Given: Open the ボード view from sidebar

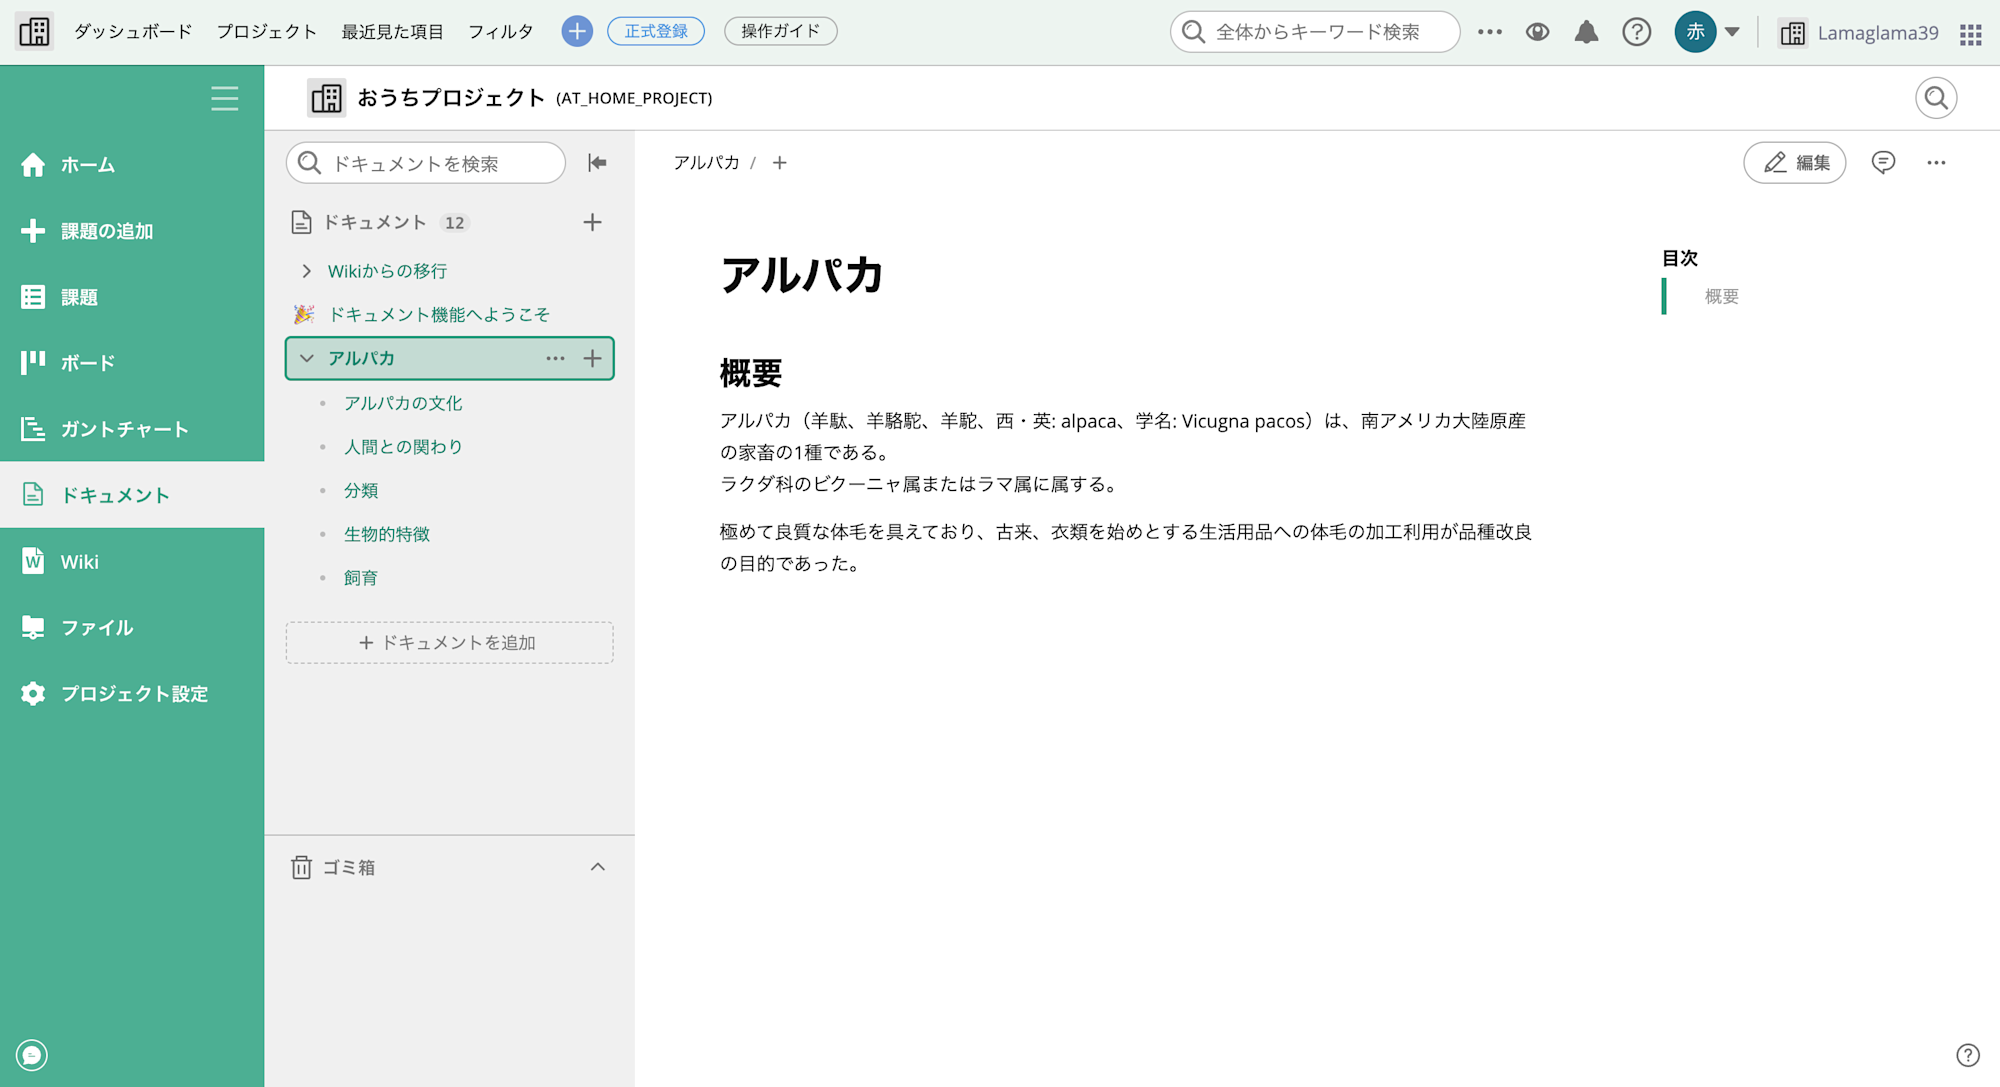Looking at the screenshot, I should click(x=86, y=362).
